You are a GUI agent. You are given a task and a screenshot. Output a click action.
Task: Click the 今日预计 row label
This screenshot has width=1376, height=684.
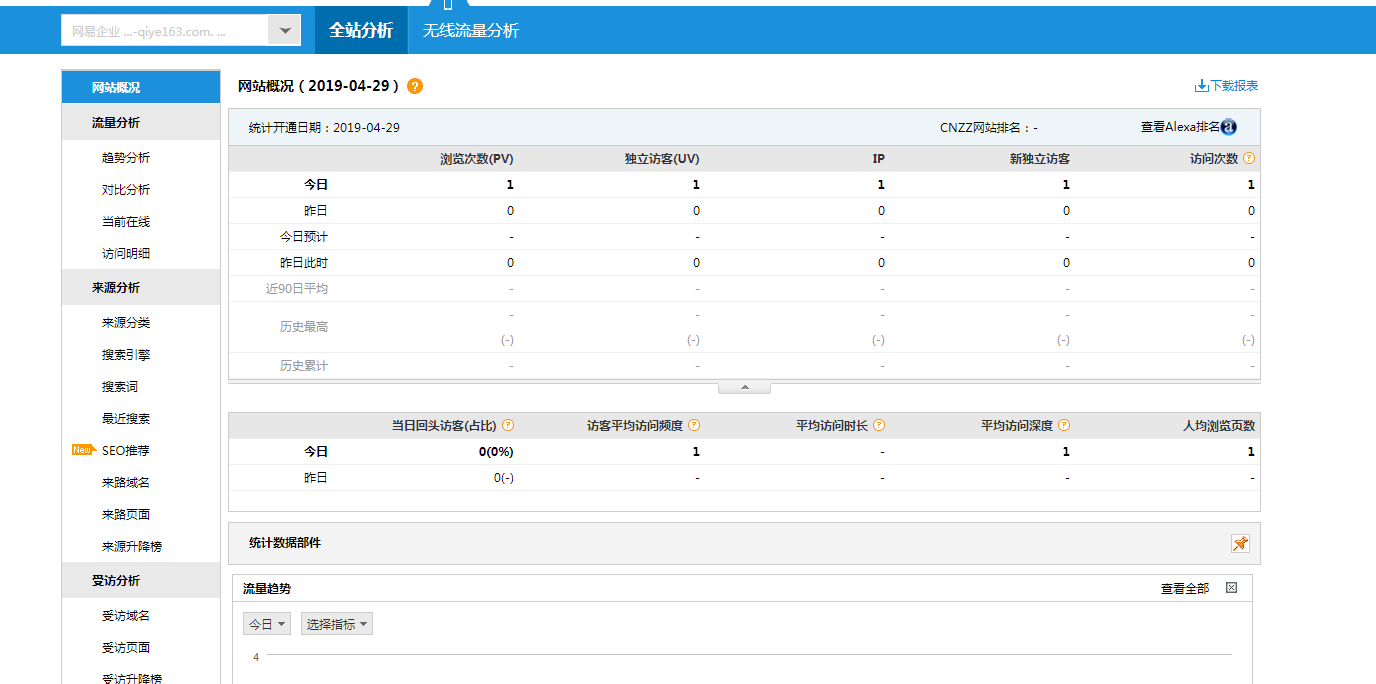pyautogui.click(x=304, y=237)
